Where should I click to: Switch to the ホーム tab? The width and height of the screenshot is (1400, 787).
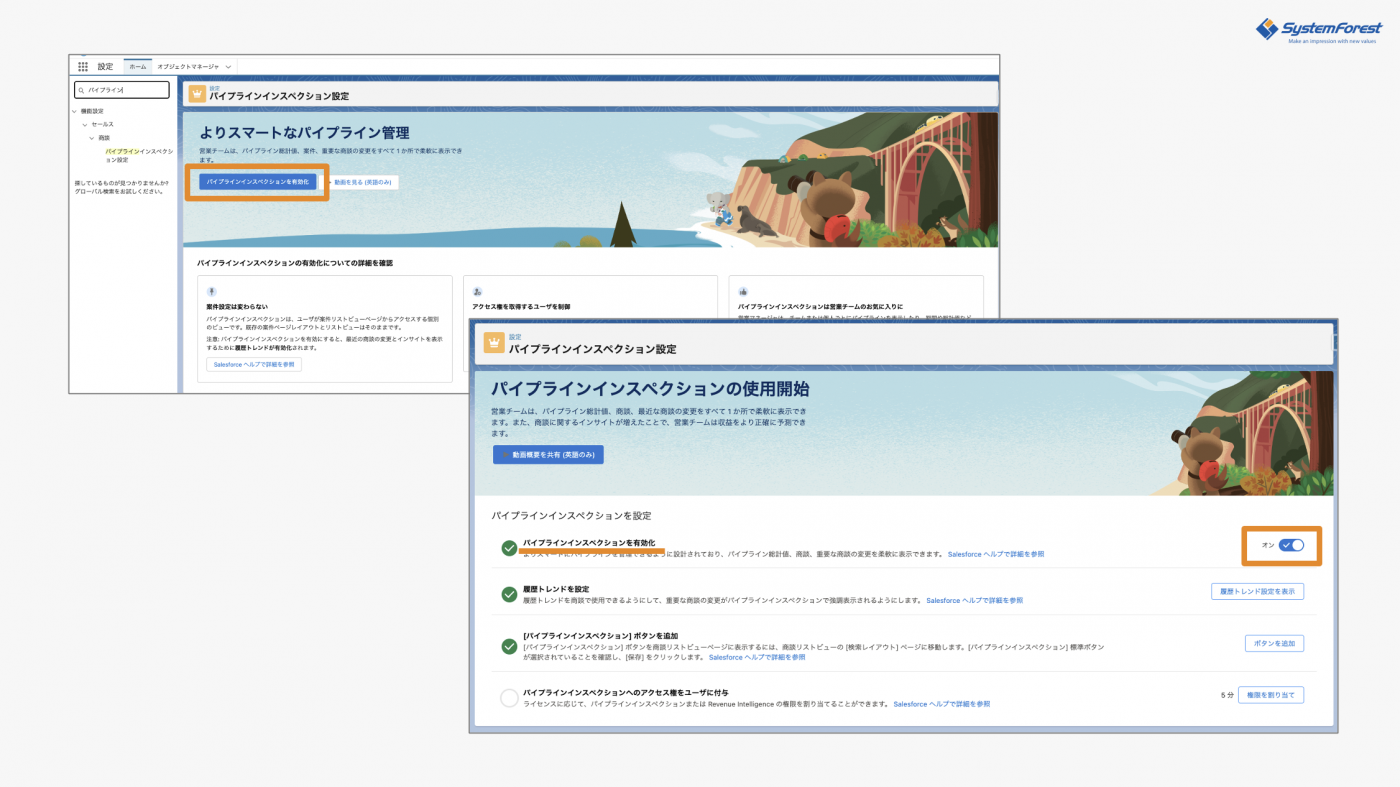click(137, 67)
